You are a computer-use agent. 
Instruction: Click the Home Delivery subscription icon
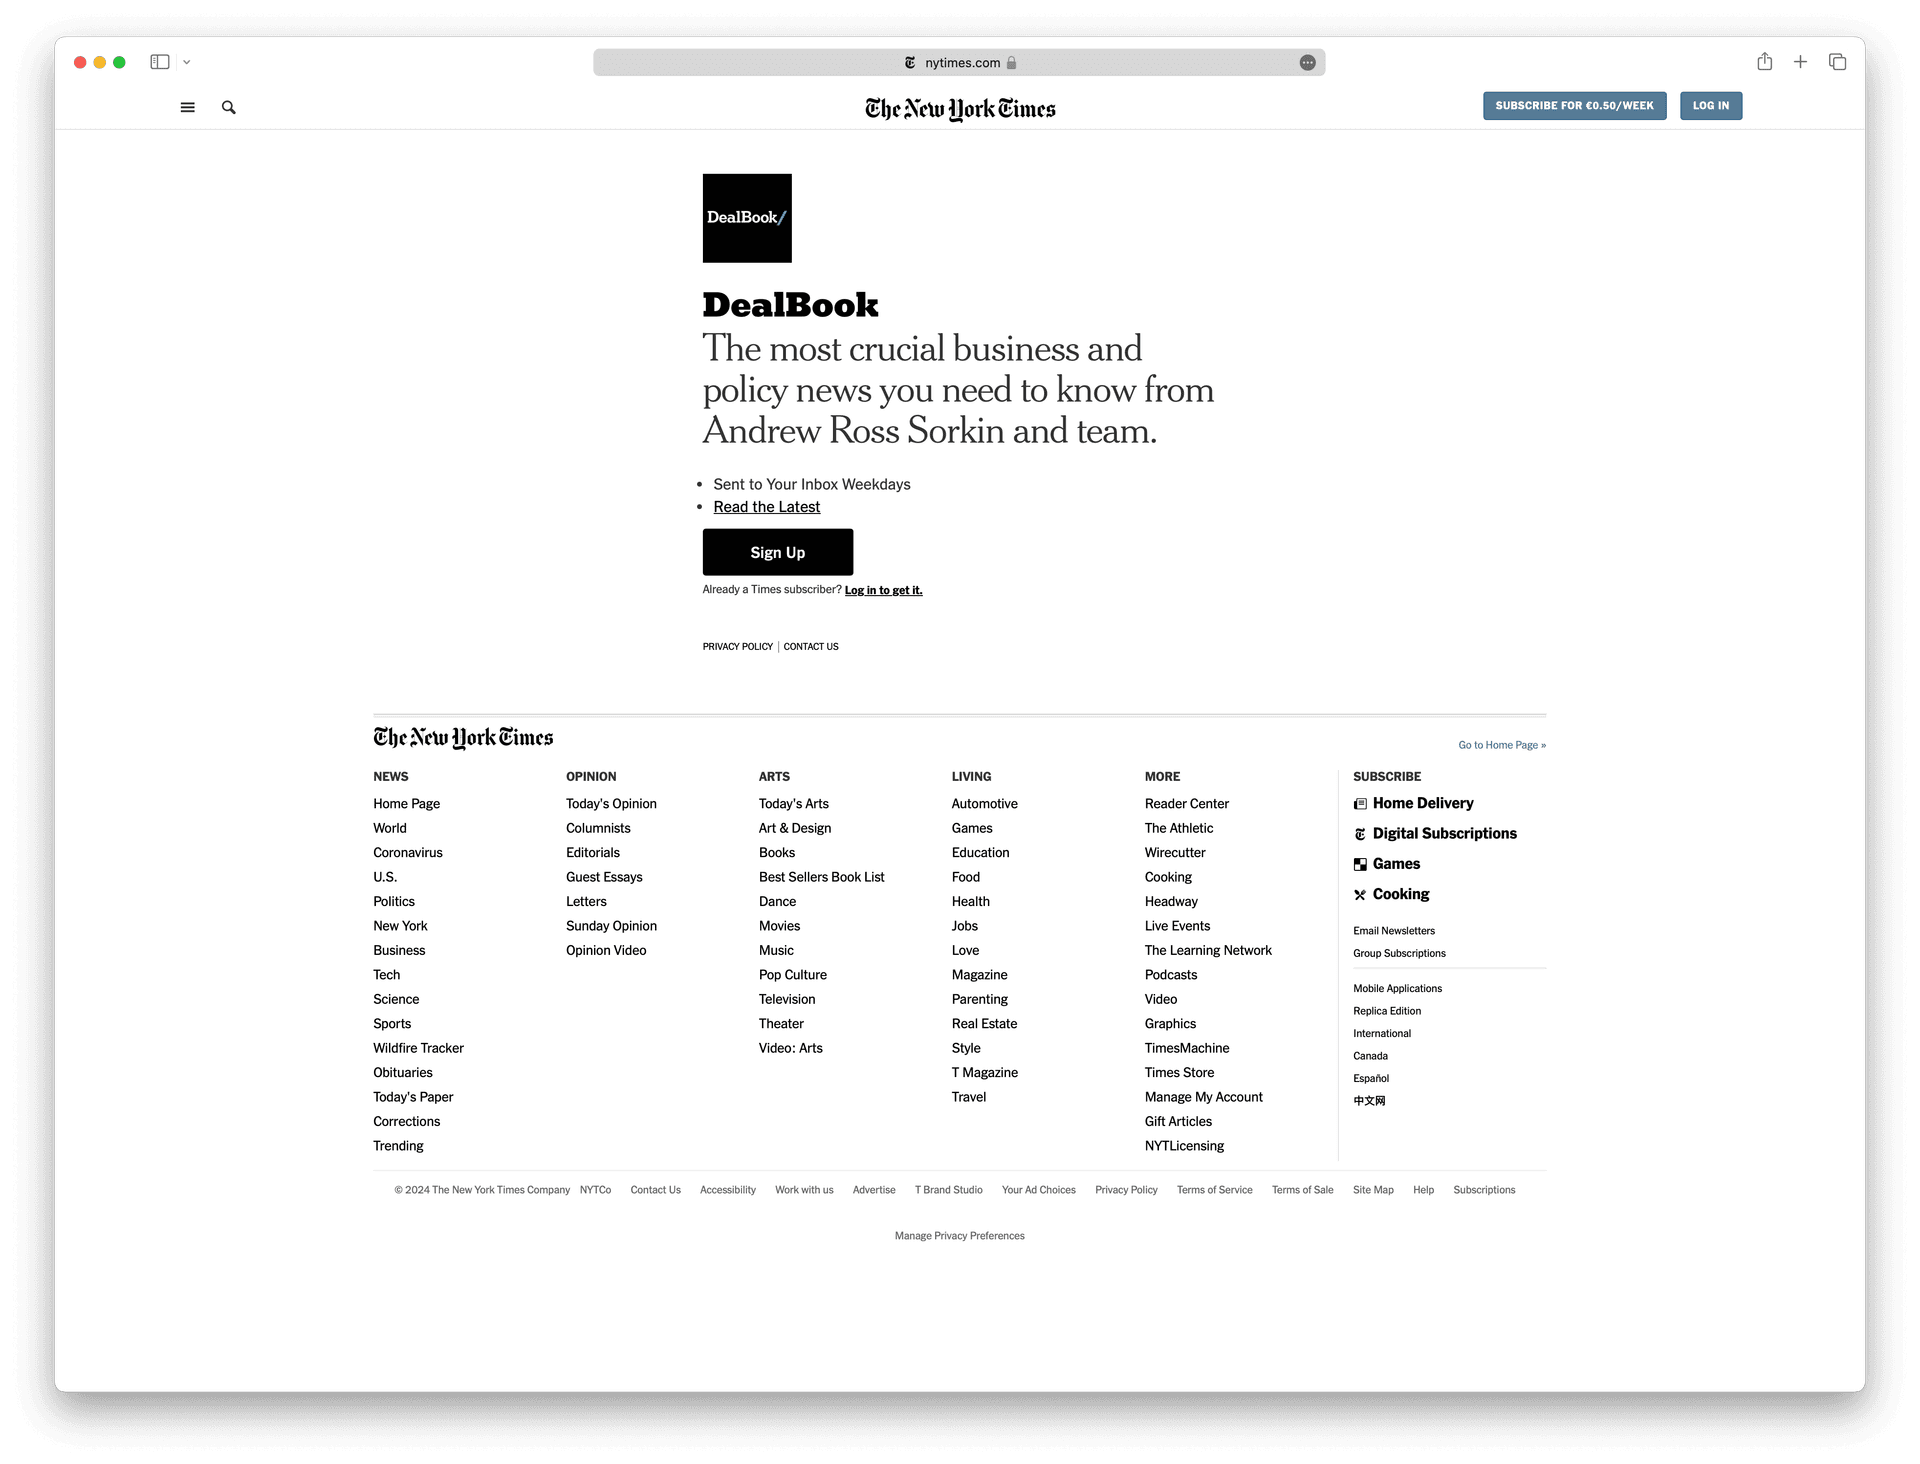click(1359, 801)
